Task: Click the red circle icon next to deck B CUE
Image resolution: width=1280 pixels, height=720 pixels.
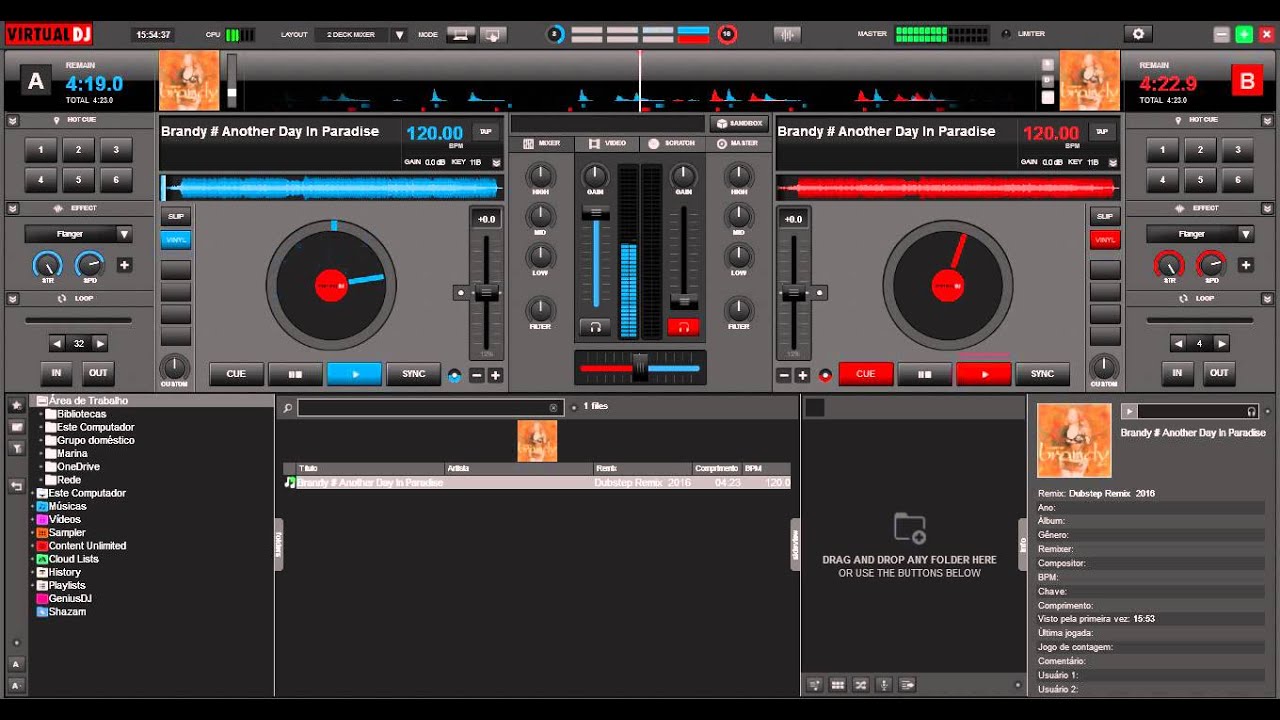Action: click(825, 375)
